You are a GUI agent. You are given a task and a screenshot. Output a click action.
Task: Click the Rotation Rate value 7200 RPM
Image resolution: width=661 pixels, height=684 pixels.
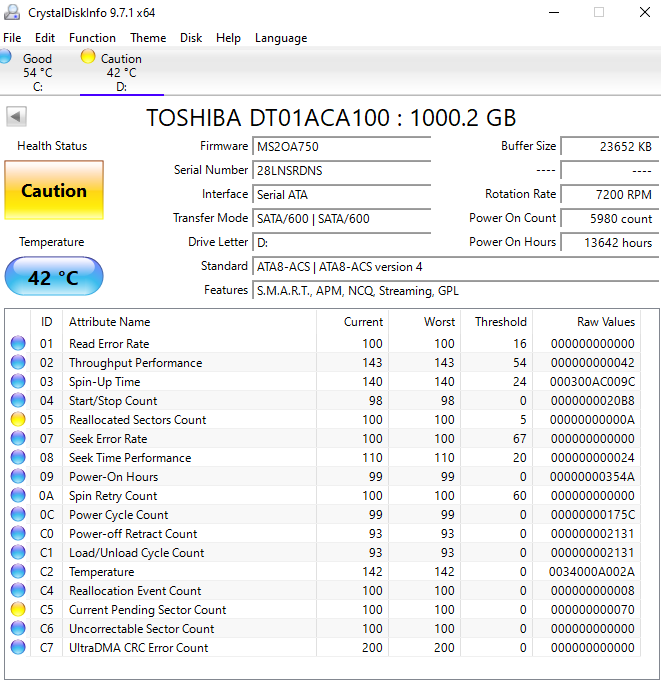tap(610, 194)
